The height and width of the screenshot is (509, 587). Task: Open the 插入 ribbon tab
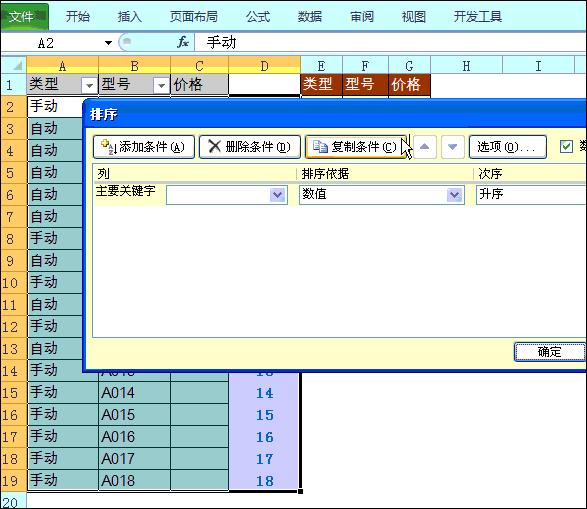(x=130, y=16)
